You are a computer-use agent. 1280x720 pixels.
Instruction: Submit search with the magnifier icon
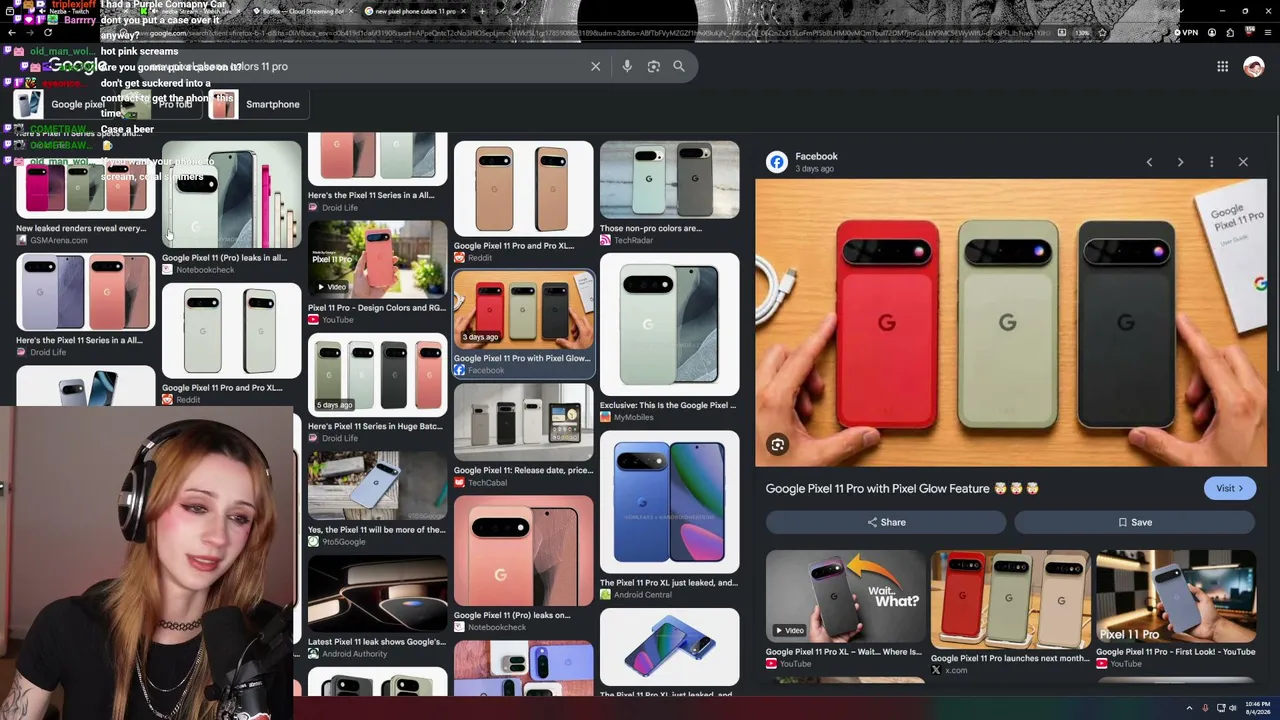click(679, 66)
